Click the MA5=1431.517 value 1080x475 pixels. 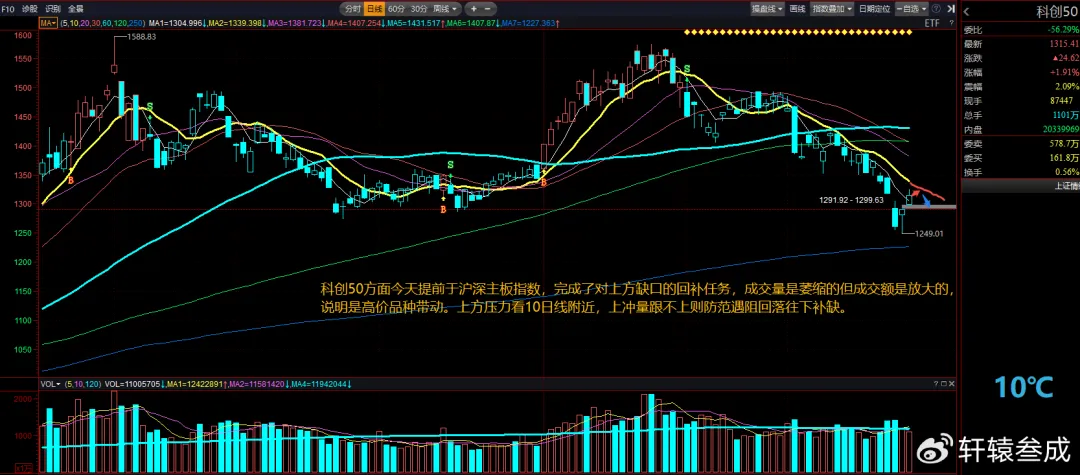415,23
